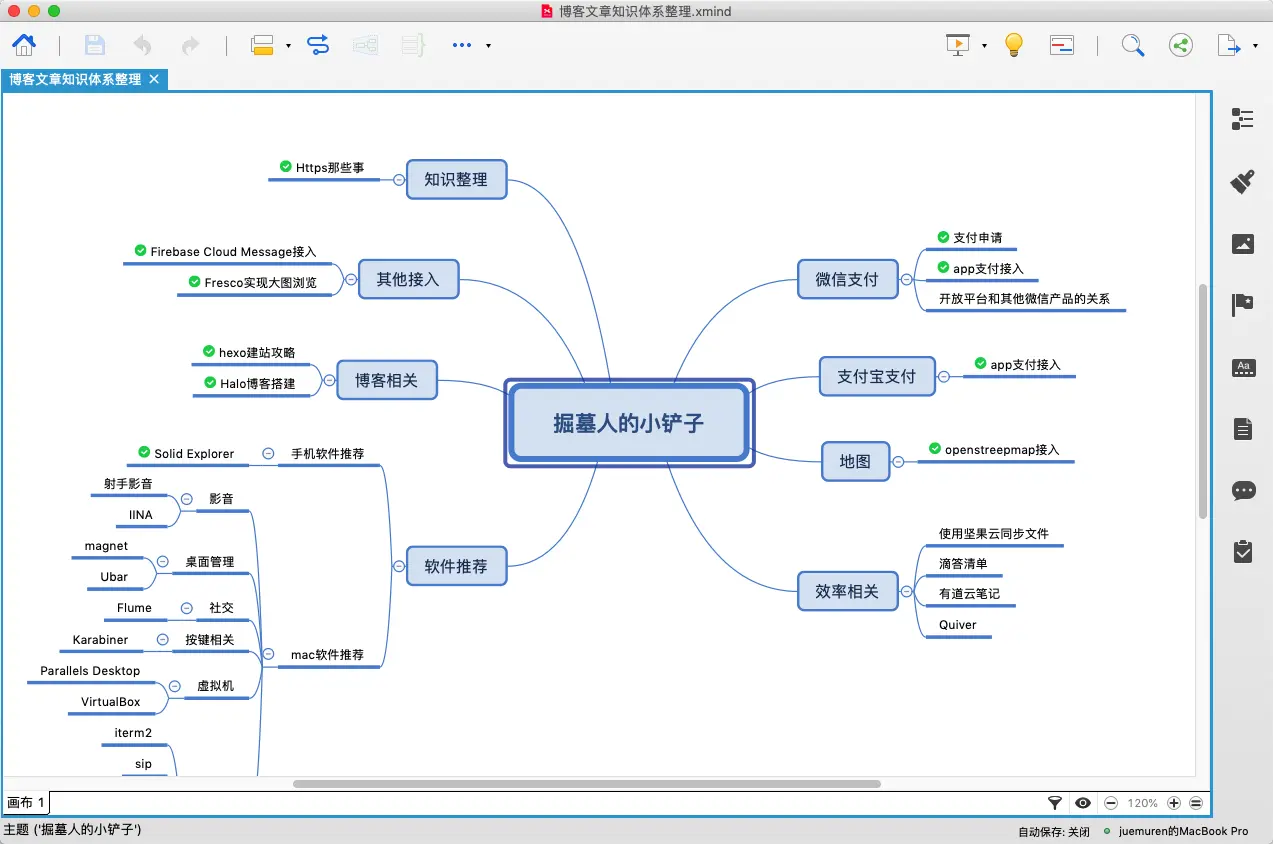
Task: Open export dropdown arrow
Action: point(1255,46)
